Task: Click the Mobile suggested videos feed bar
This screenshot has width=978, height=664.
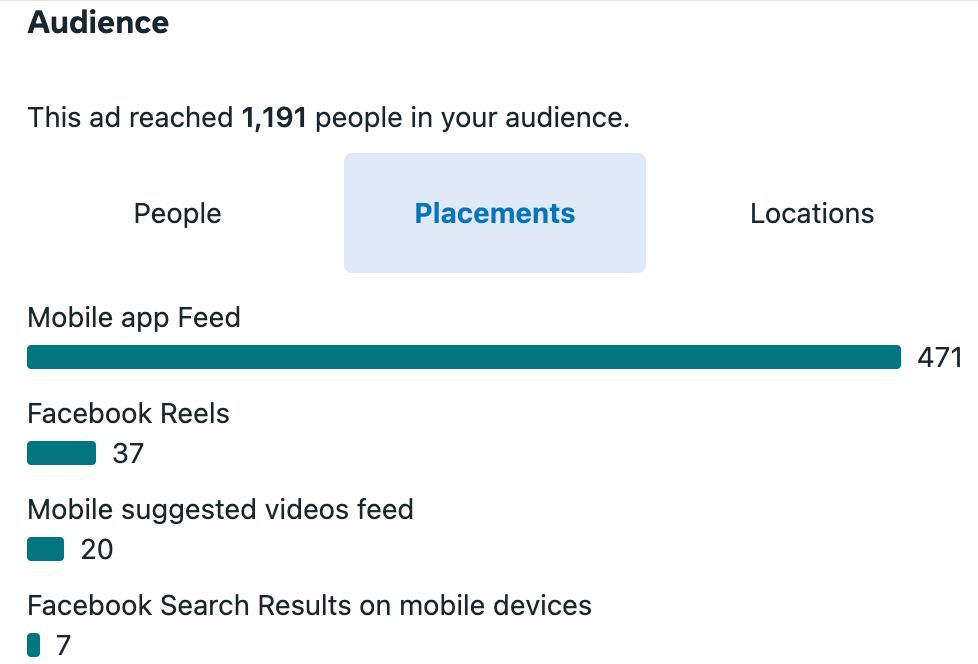Action: (x=46, y=550)
